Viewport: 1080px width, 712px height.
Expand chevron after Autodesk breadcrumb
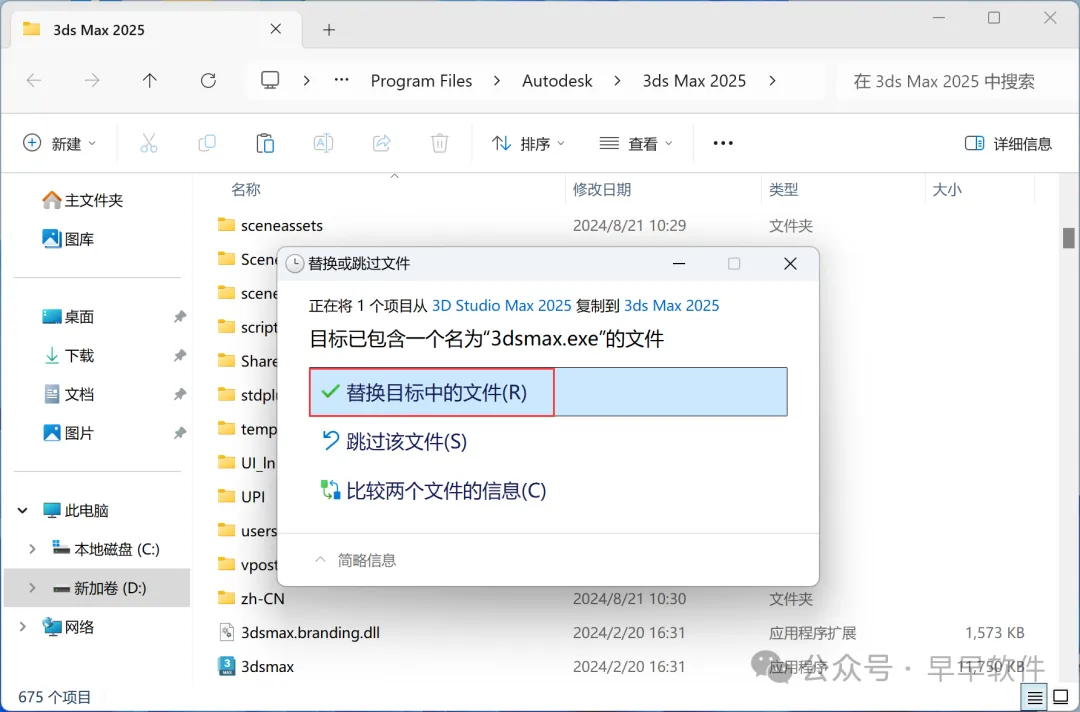tap(618, 81)
